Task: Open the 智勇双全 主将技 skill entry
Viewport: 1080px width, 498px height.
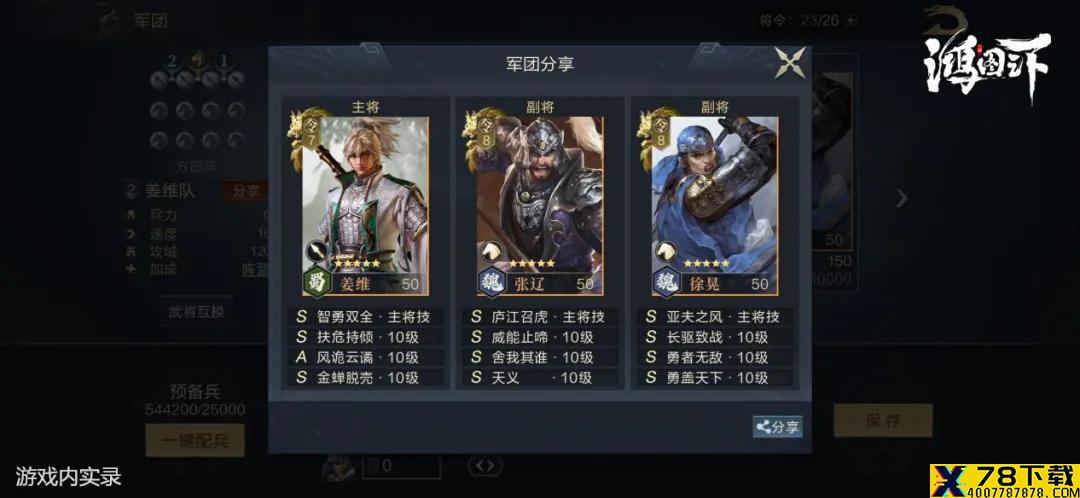Action: pos(365,317)
